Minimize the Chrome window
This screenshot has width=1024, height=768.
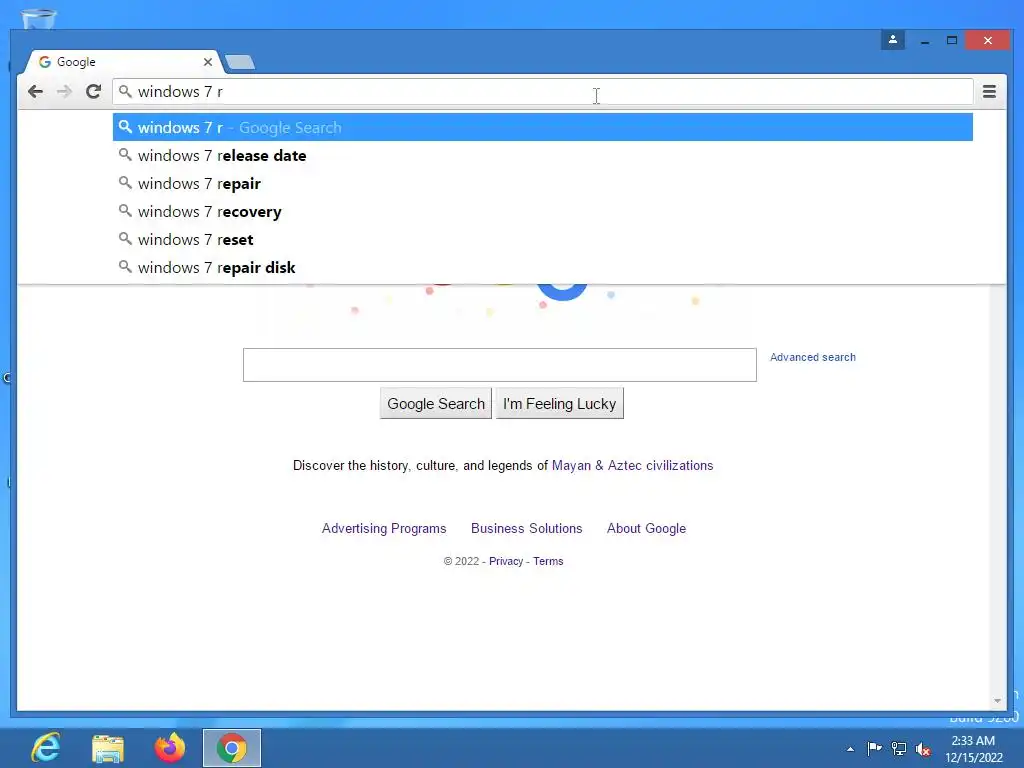click(x=925, y=40)
